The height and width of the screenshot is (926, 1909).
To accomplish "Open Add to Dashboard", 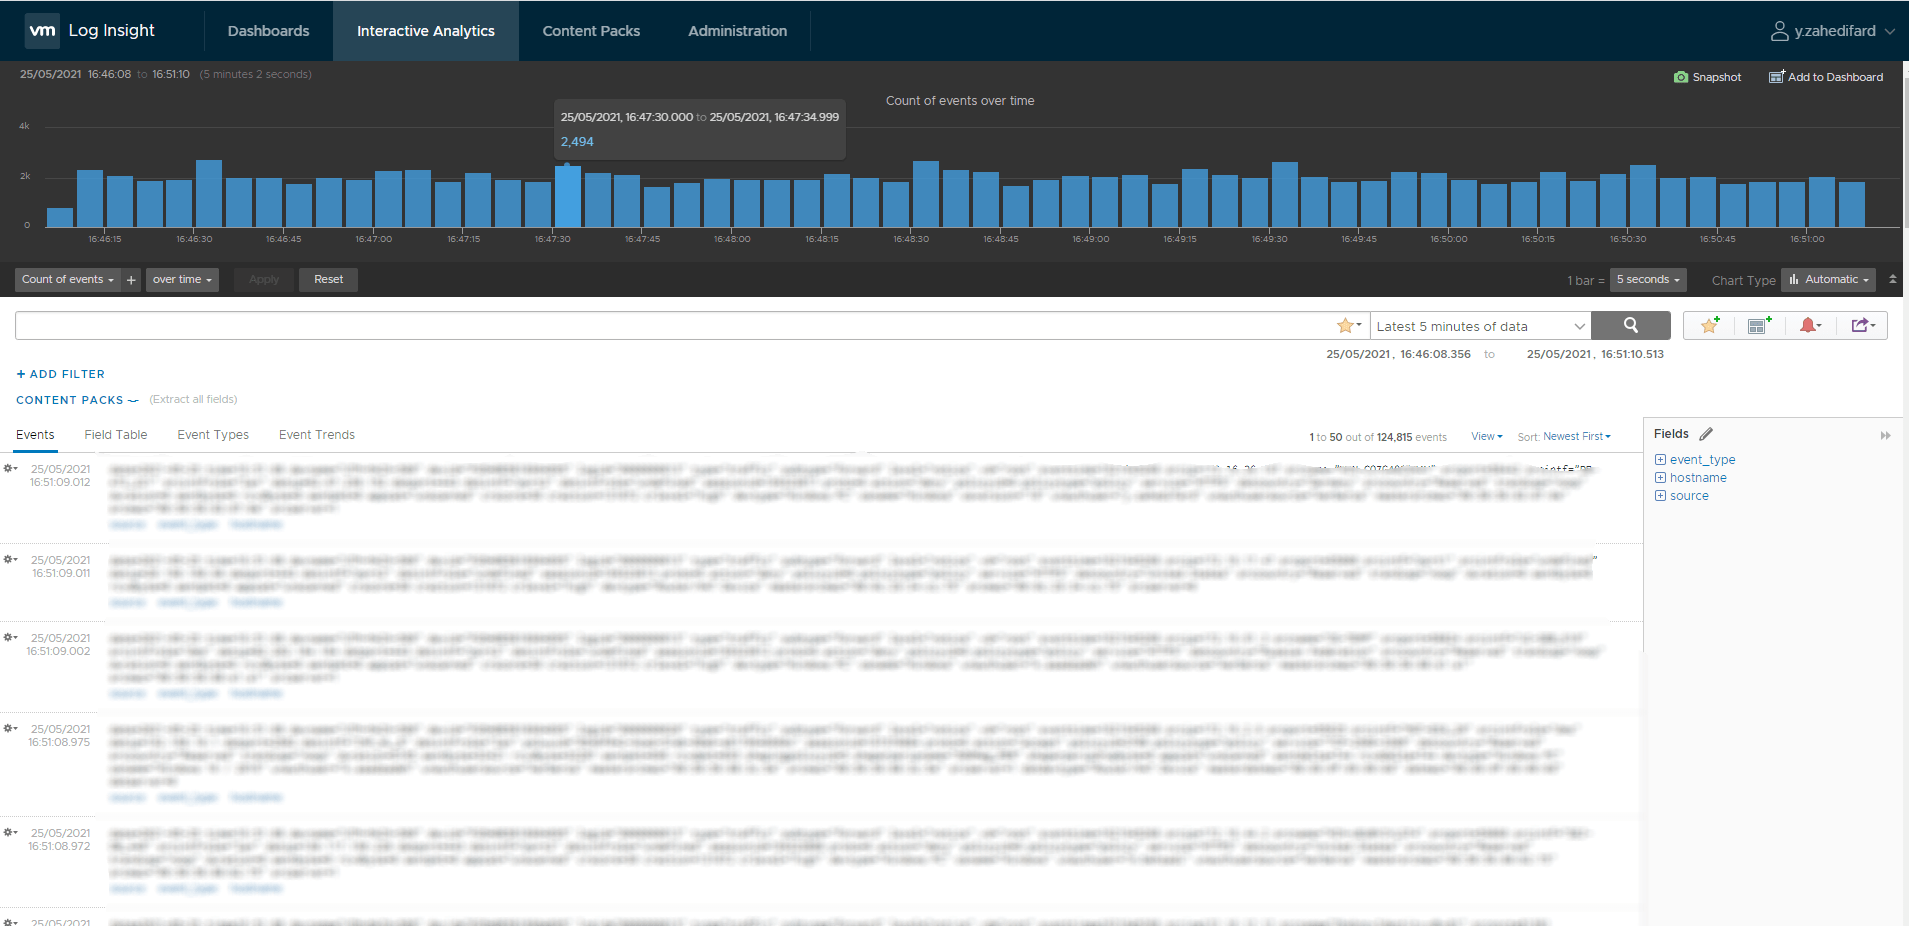I will [x=1824, y=77].
